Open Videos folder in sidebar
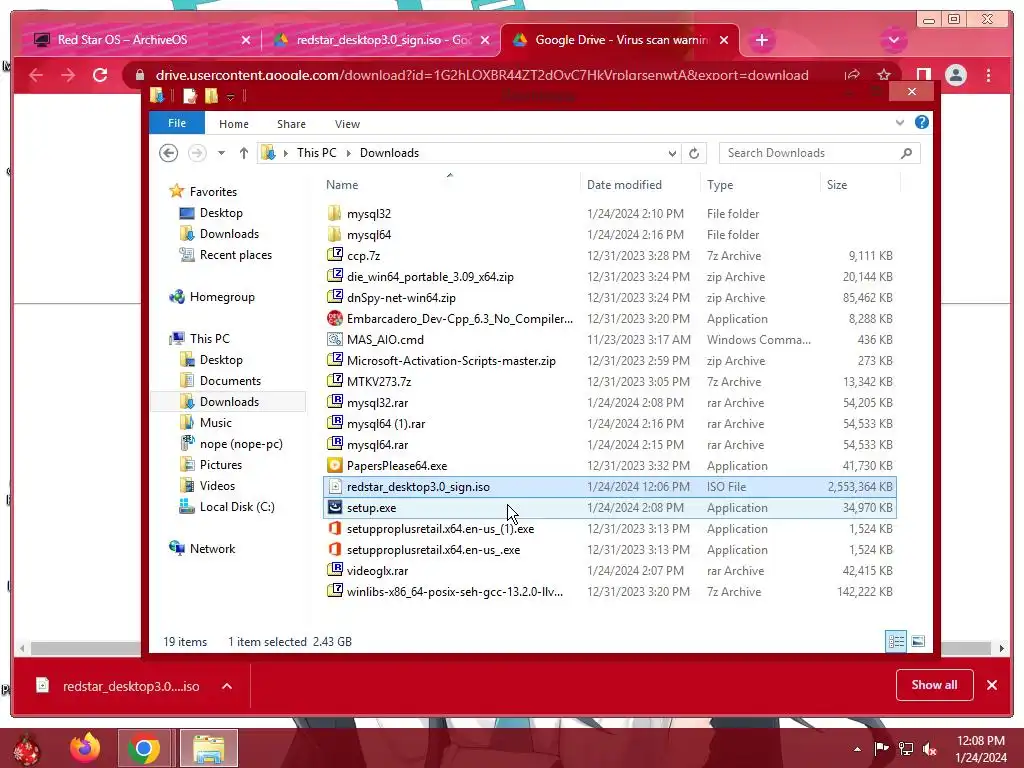 point(217,486)
